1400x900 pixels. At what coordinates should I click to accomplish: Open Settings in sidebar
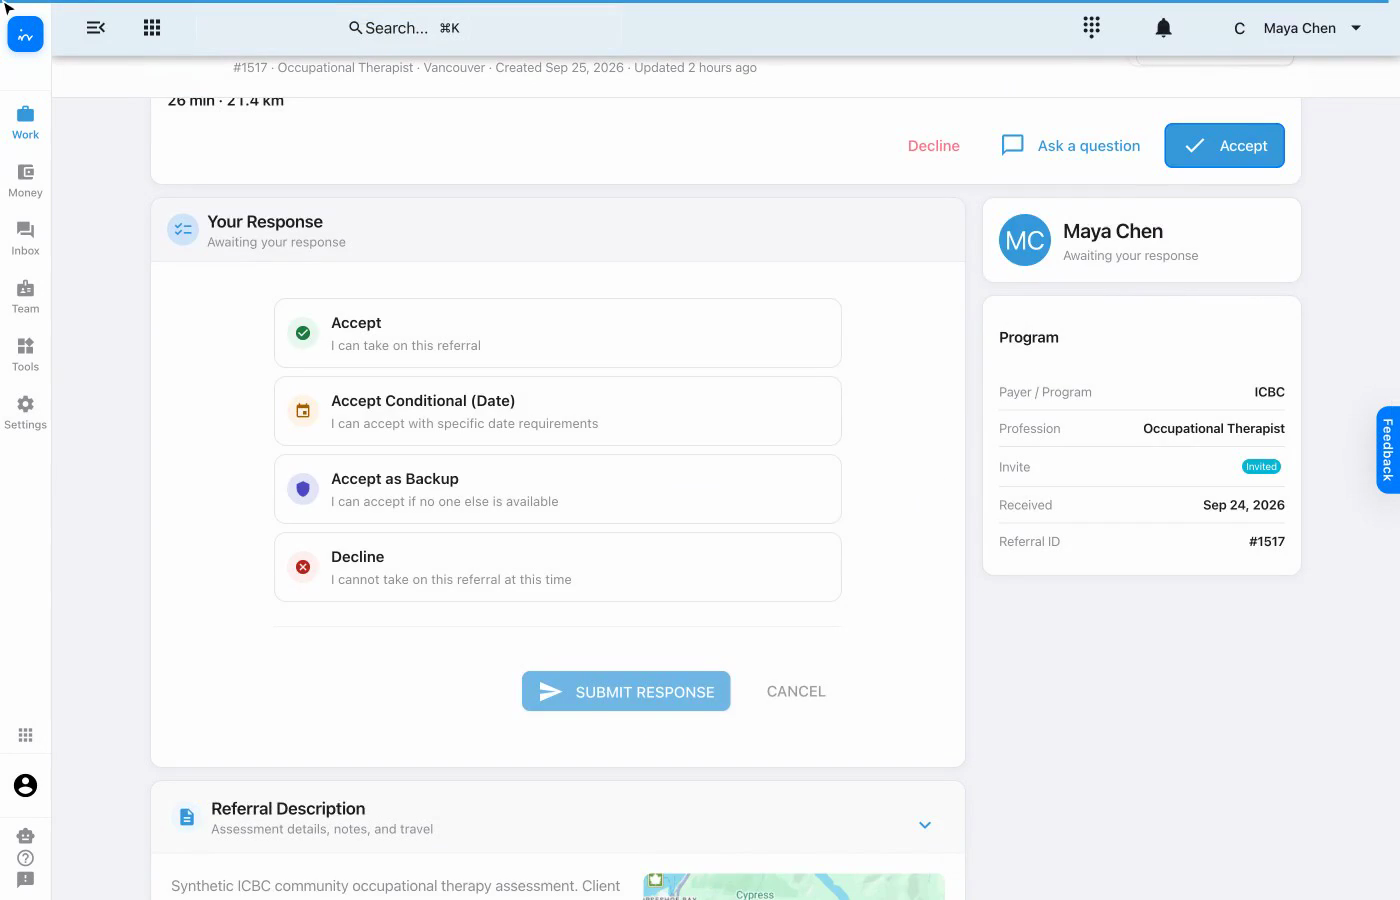tap(25, 412)
